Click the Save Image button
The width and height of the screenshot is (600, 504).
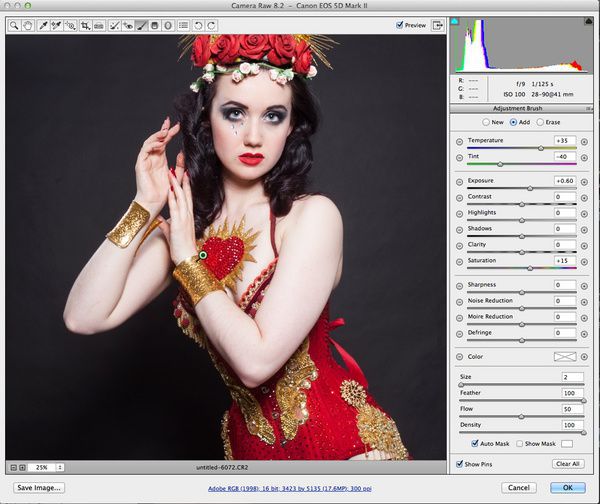pos(39,487)
